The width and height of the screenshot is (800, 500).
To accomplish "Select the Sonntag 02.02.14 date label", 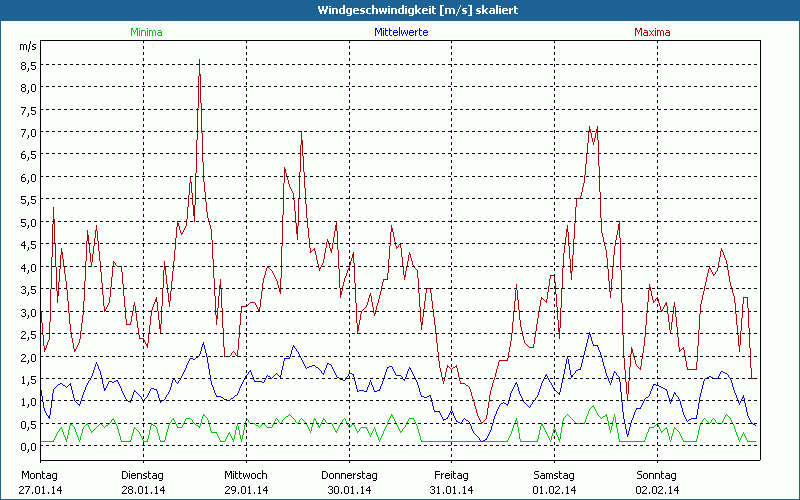I will tap(658, 482).
